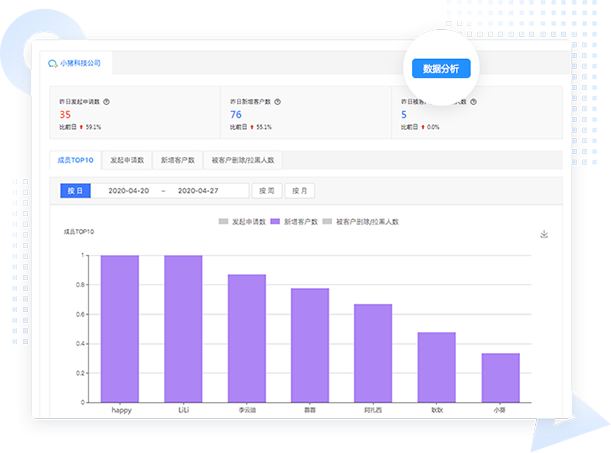Click the 76 new customers value
This screenshot has width=611, height=453.
click(x=237, y=115)
